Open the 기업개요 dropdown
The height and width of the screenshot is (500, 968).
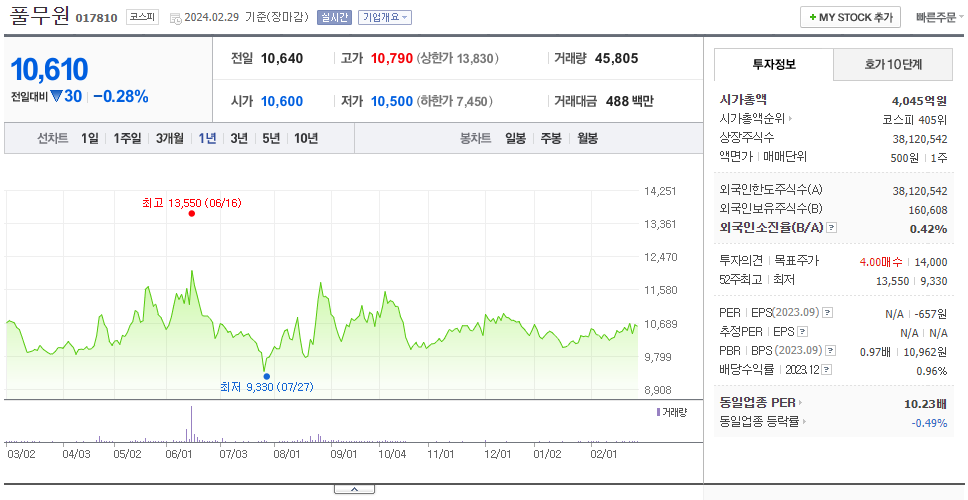385,17
